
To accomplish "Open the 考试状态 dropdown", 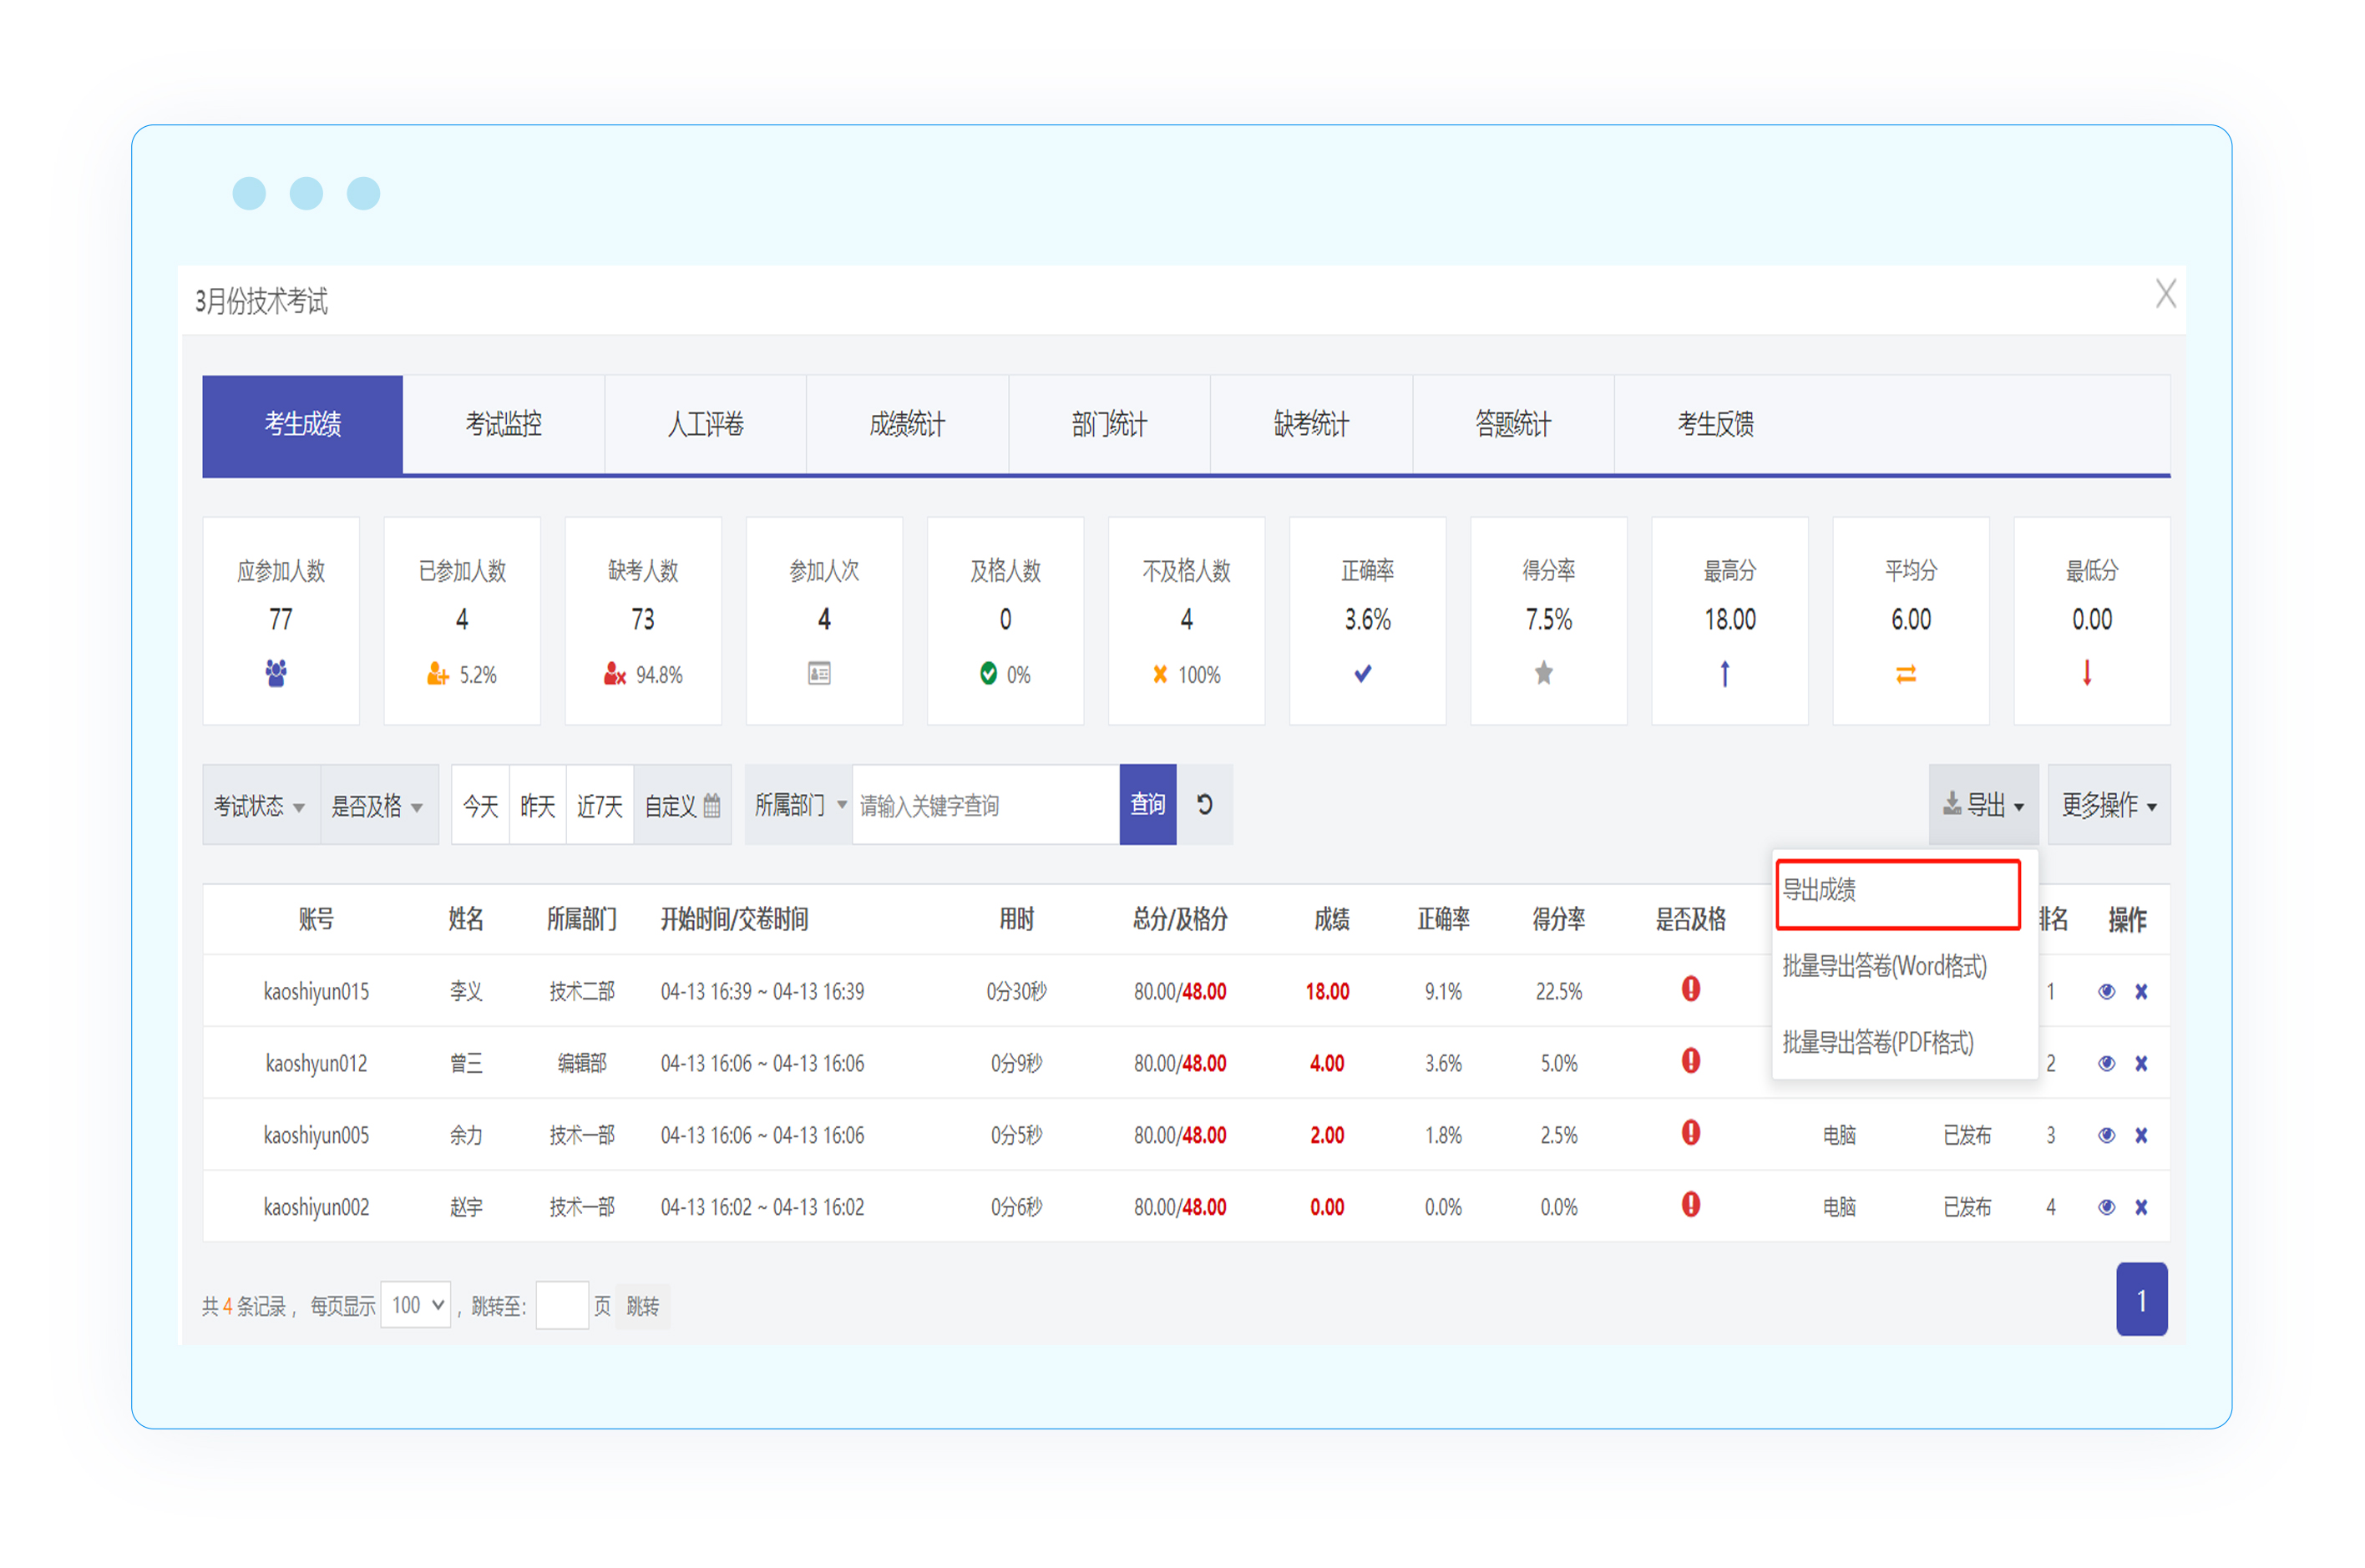I will [x=259, y=805].
